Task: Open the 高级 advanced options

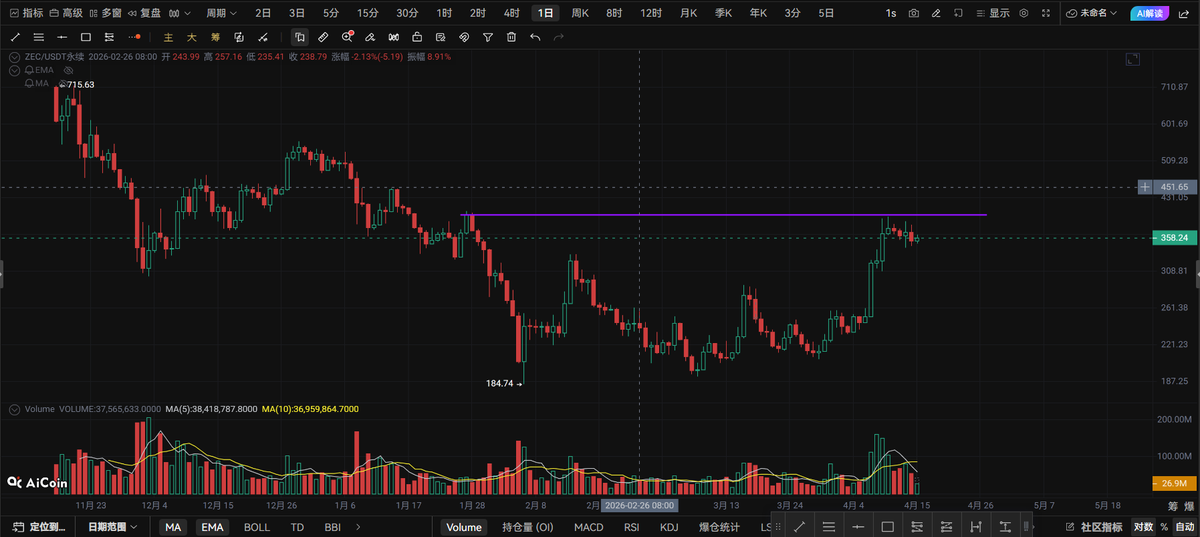Action: (66, 13)
